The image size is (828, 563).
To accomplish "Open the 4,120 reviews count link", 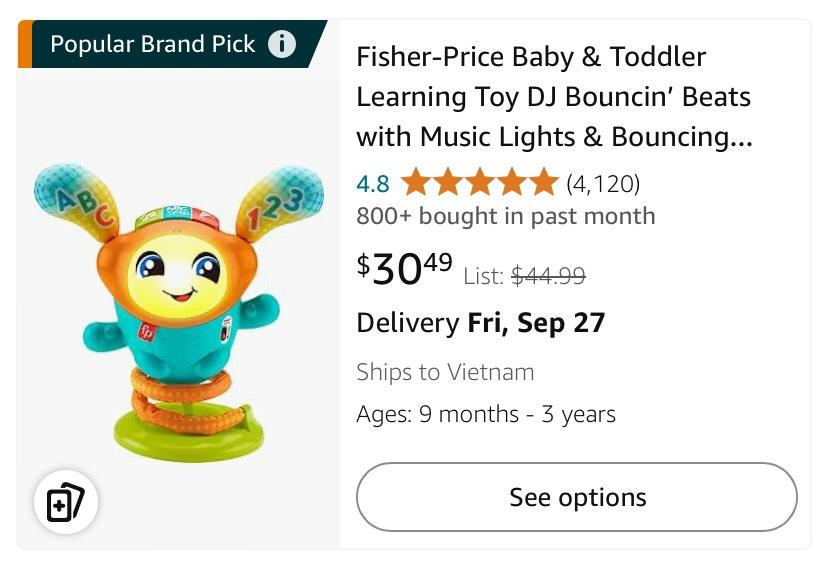I will tap(603, 184).
